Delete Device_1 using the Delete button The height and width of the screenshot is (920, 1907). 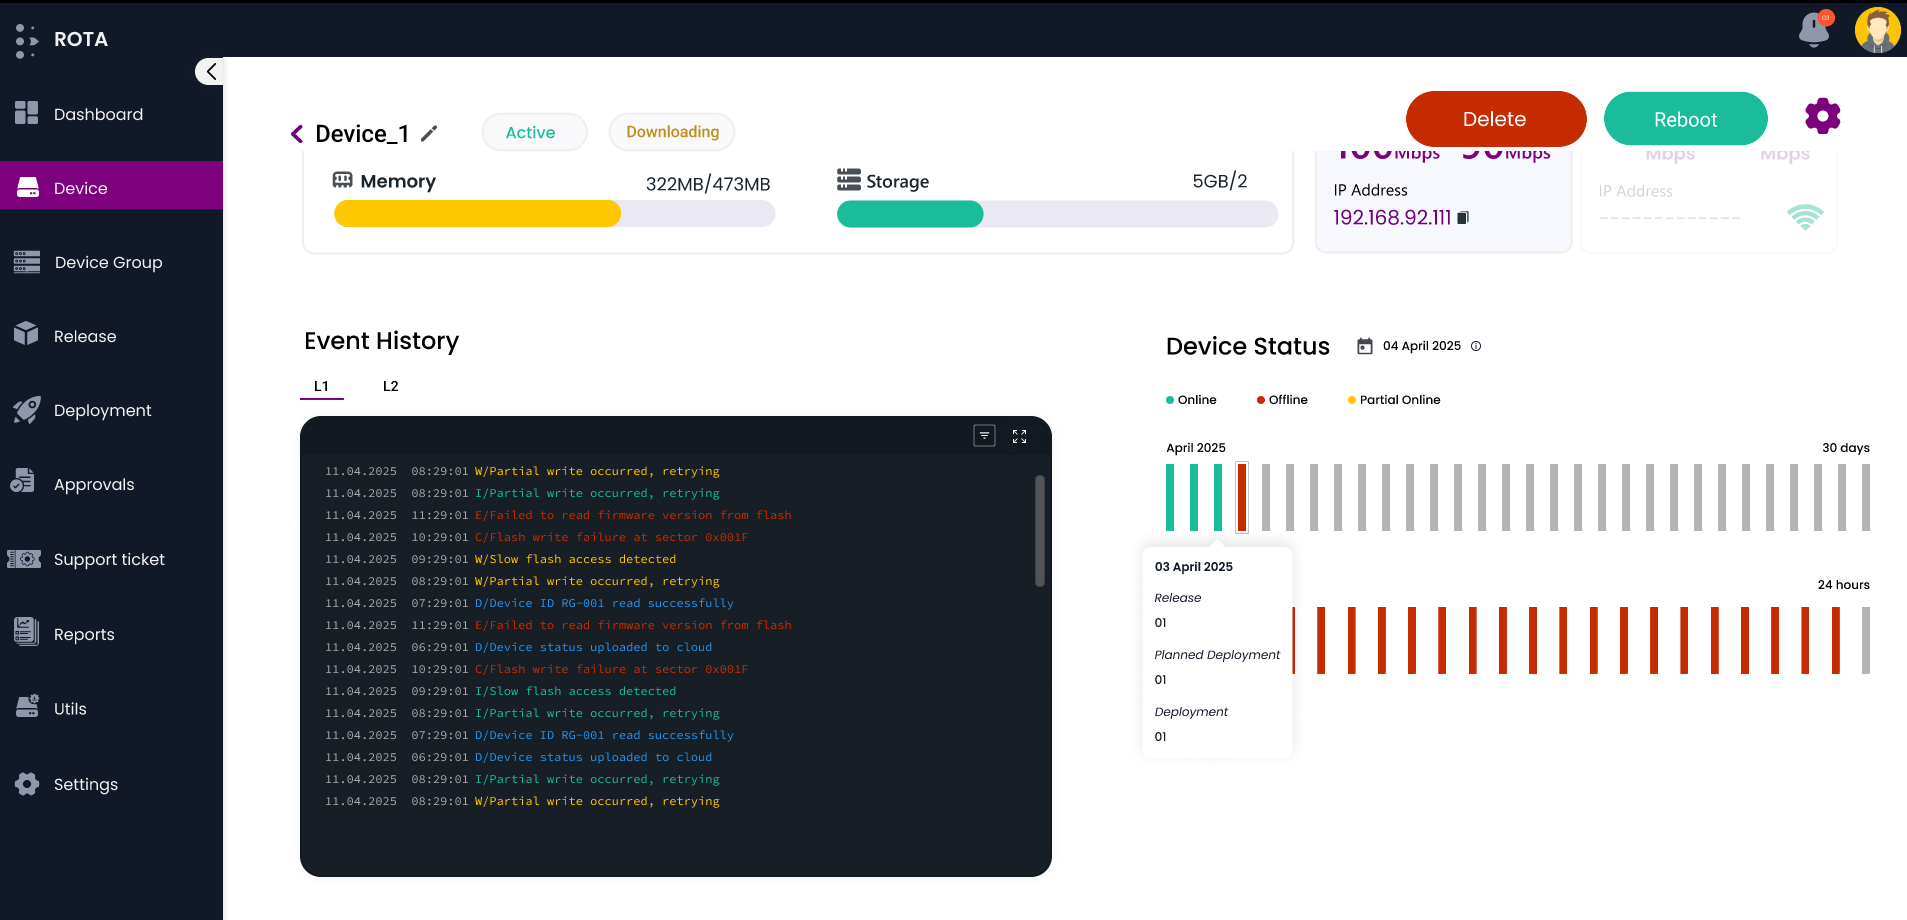click(x=1495, y=119)
